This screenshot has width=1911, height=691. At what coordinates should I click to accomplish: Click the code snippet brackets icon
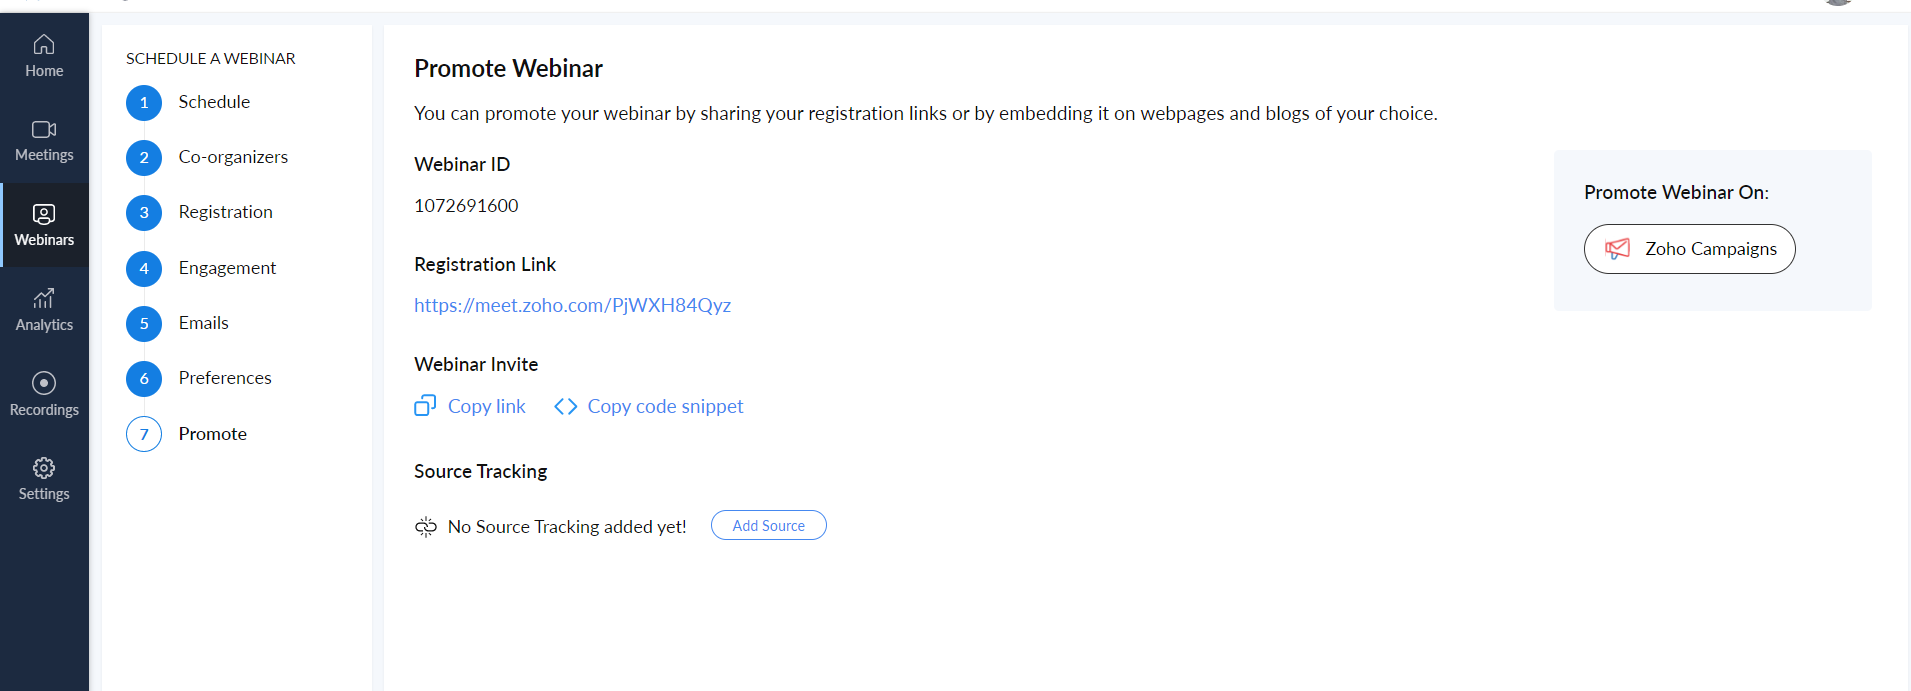[x=566, y=406]
